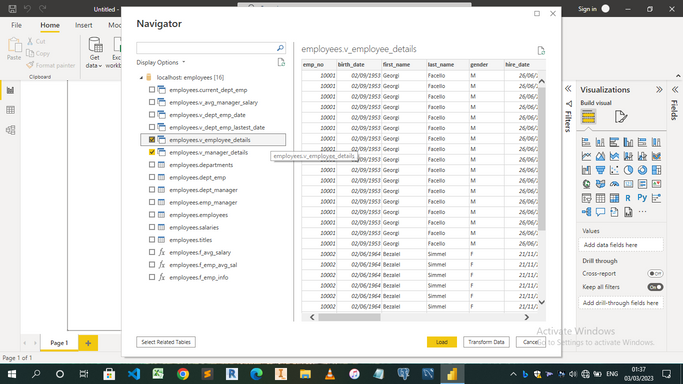Click Add data fields here well
The height and width of the screenshot is (384, 683).
pos(621,245)
